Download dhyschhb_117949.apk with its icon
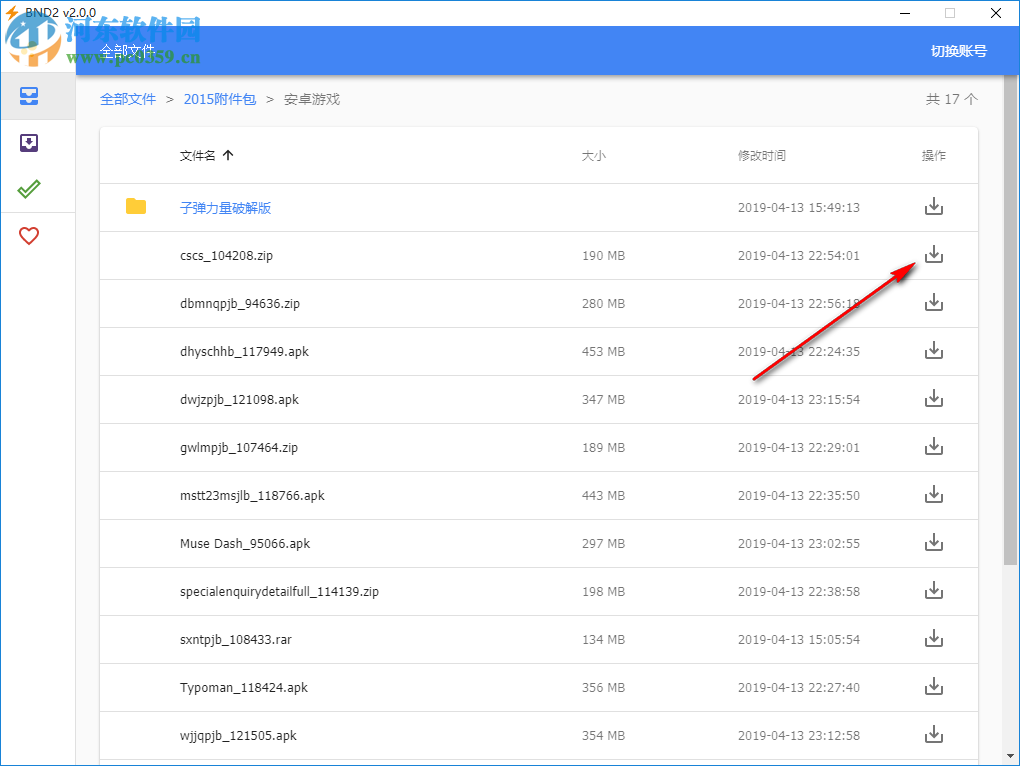Screen dimensions: 1020x766 tap(933, 350)
